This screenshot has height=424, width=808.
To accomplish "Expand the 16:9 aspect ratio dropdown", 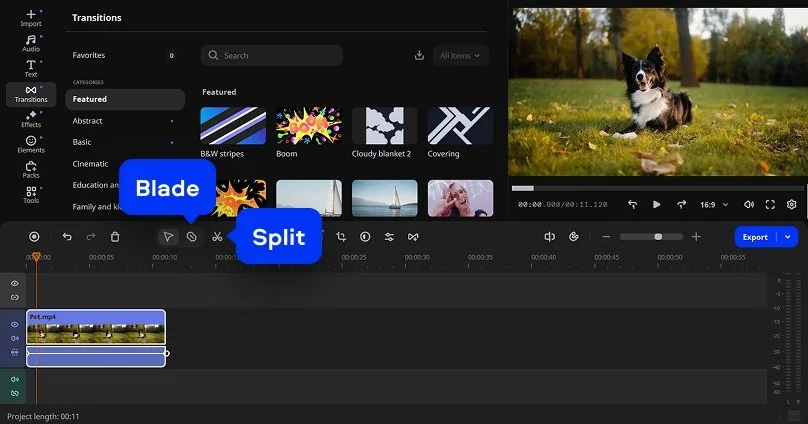I will coord(713,204).
